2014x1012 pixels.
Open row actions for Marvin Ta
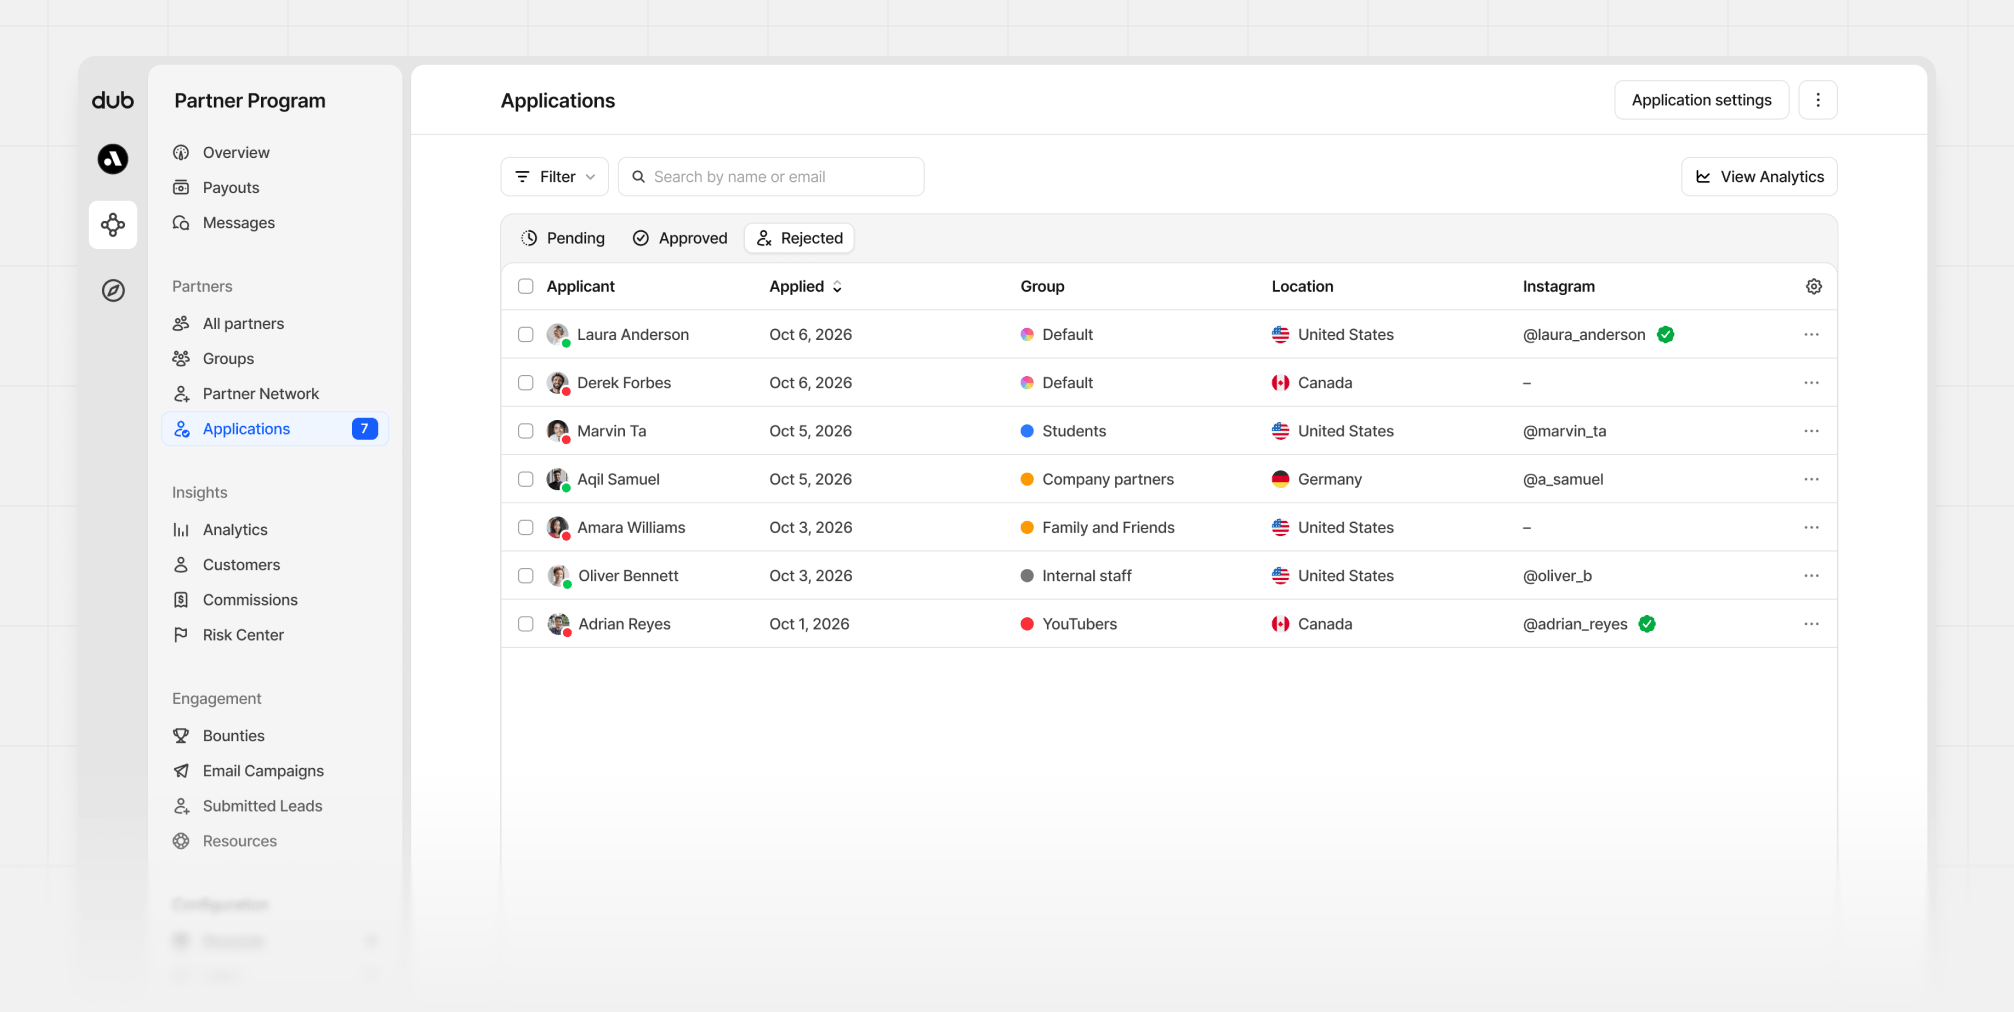pos(1811,431)
